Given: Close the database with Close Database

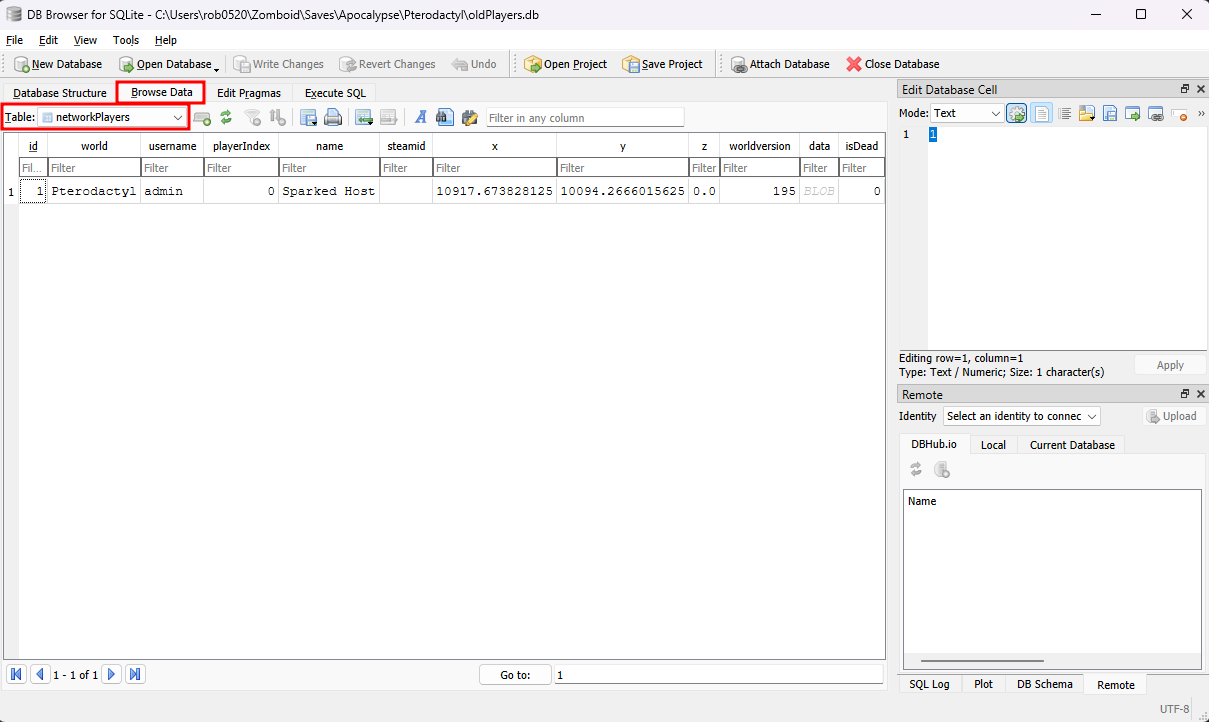Looking at the screenshot, I should tap(892, 64).
